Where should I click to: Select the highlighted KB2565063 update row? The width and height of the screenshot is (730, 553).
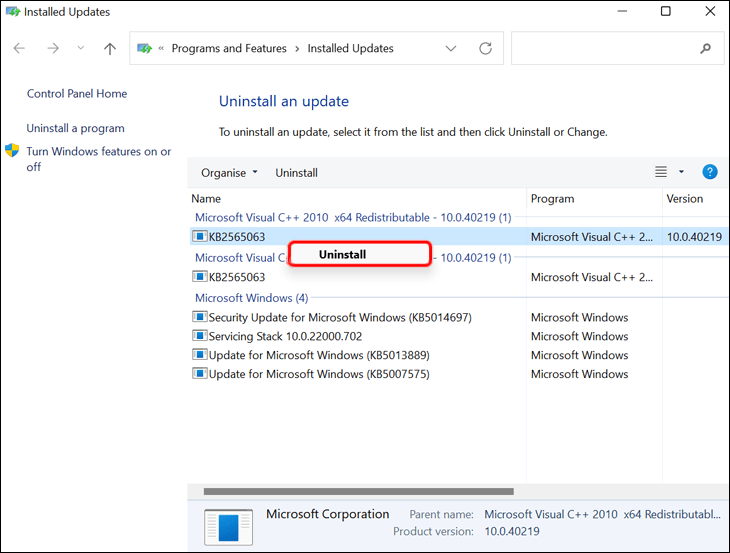[x=458, y=236]
